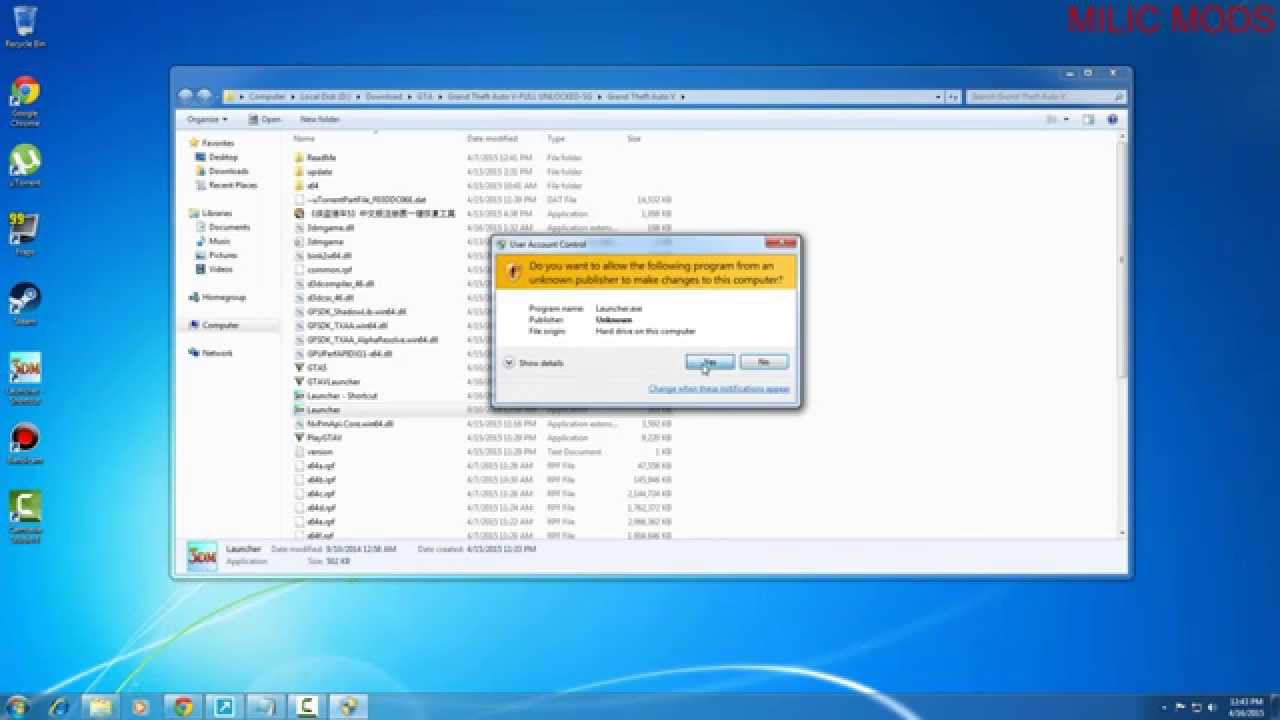Open address bar history dropdown
The image size is (1280, 720).
[939, 97]
